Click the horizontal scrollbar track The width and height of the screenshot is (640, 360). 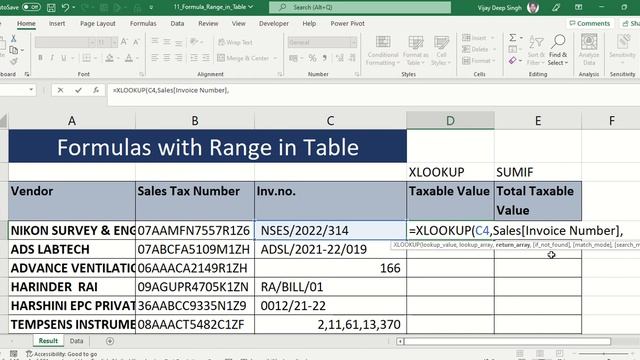coord(507,341)
